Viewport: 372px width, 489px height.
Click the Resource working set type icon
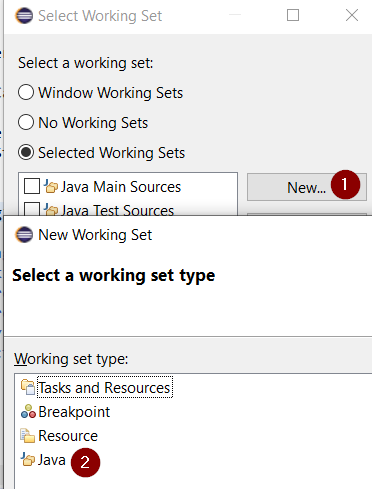click(28, 436)
